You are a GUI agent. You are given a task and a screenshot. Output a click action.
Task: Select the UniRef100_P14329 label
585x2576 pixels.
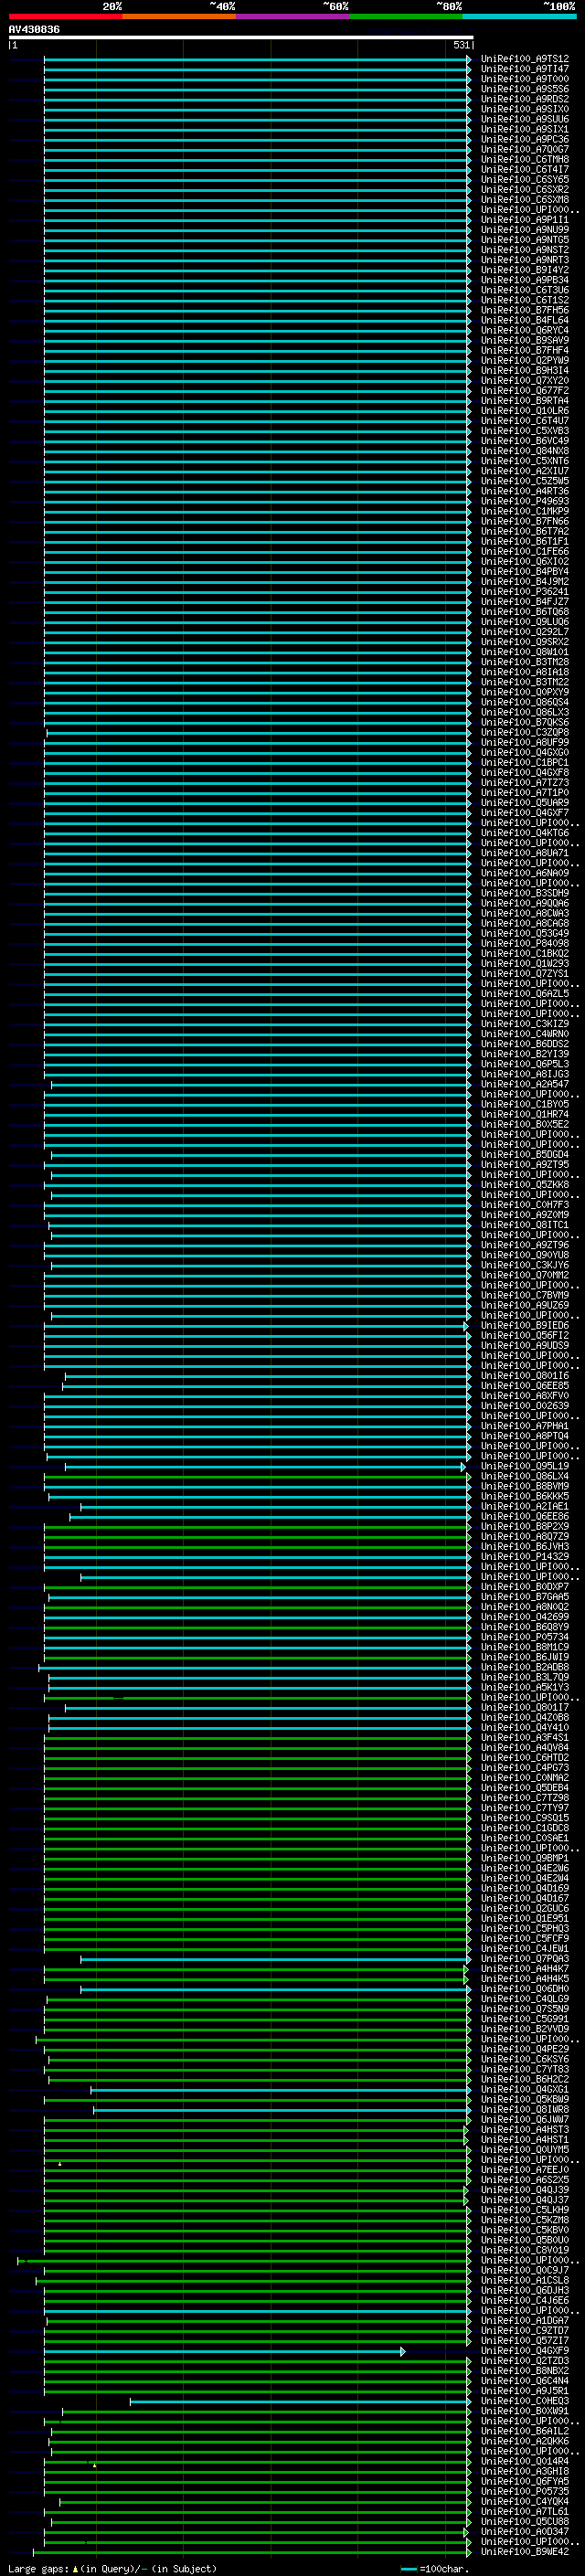525,1557
